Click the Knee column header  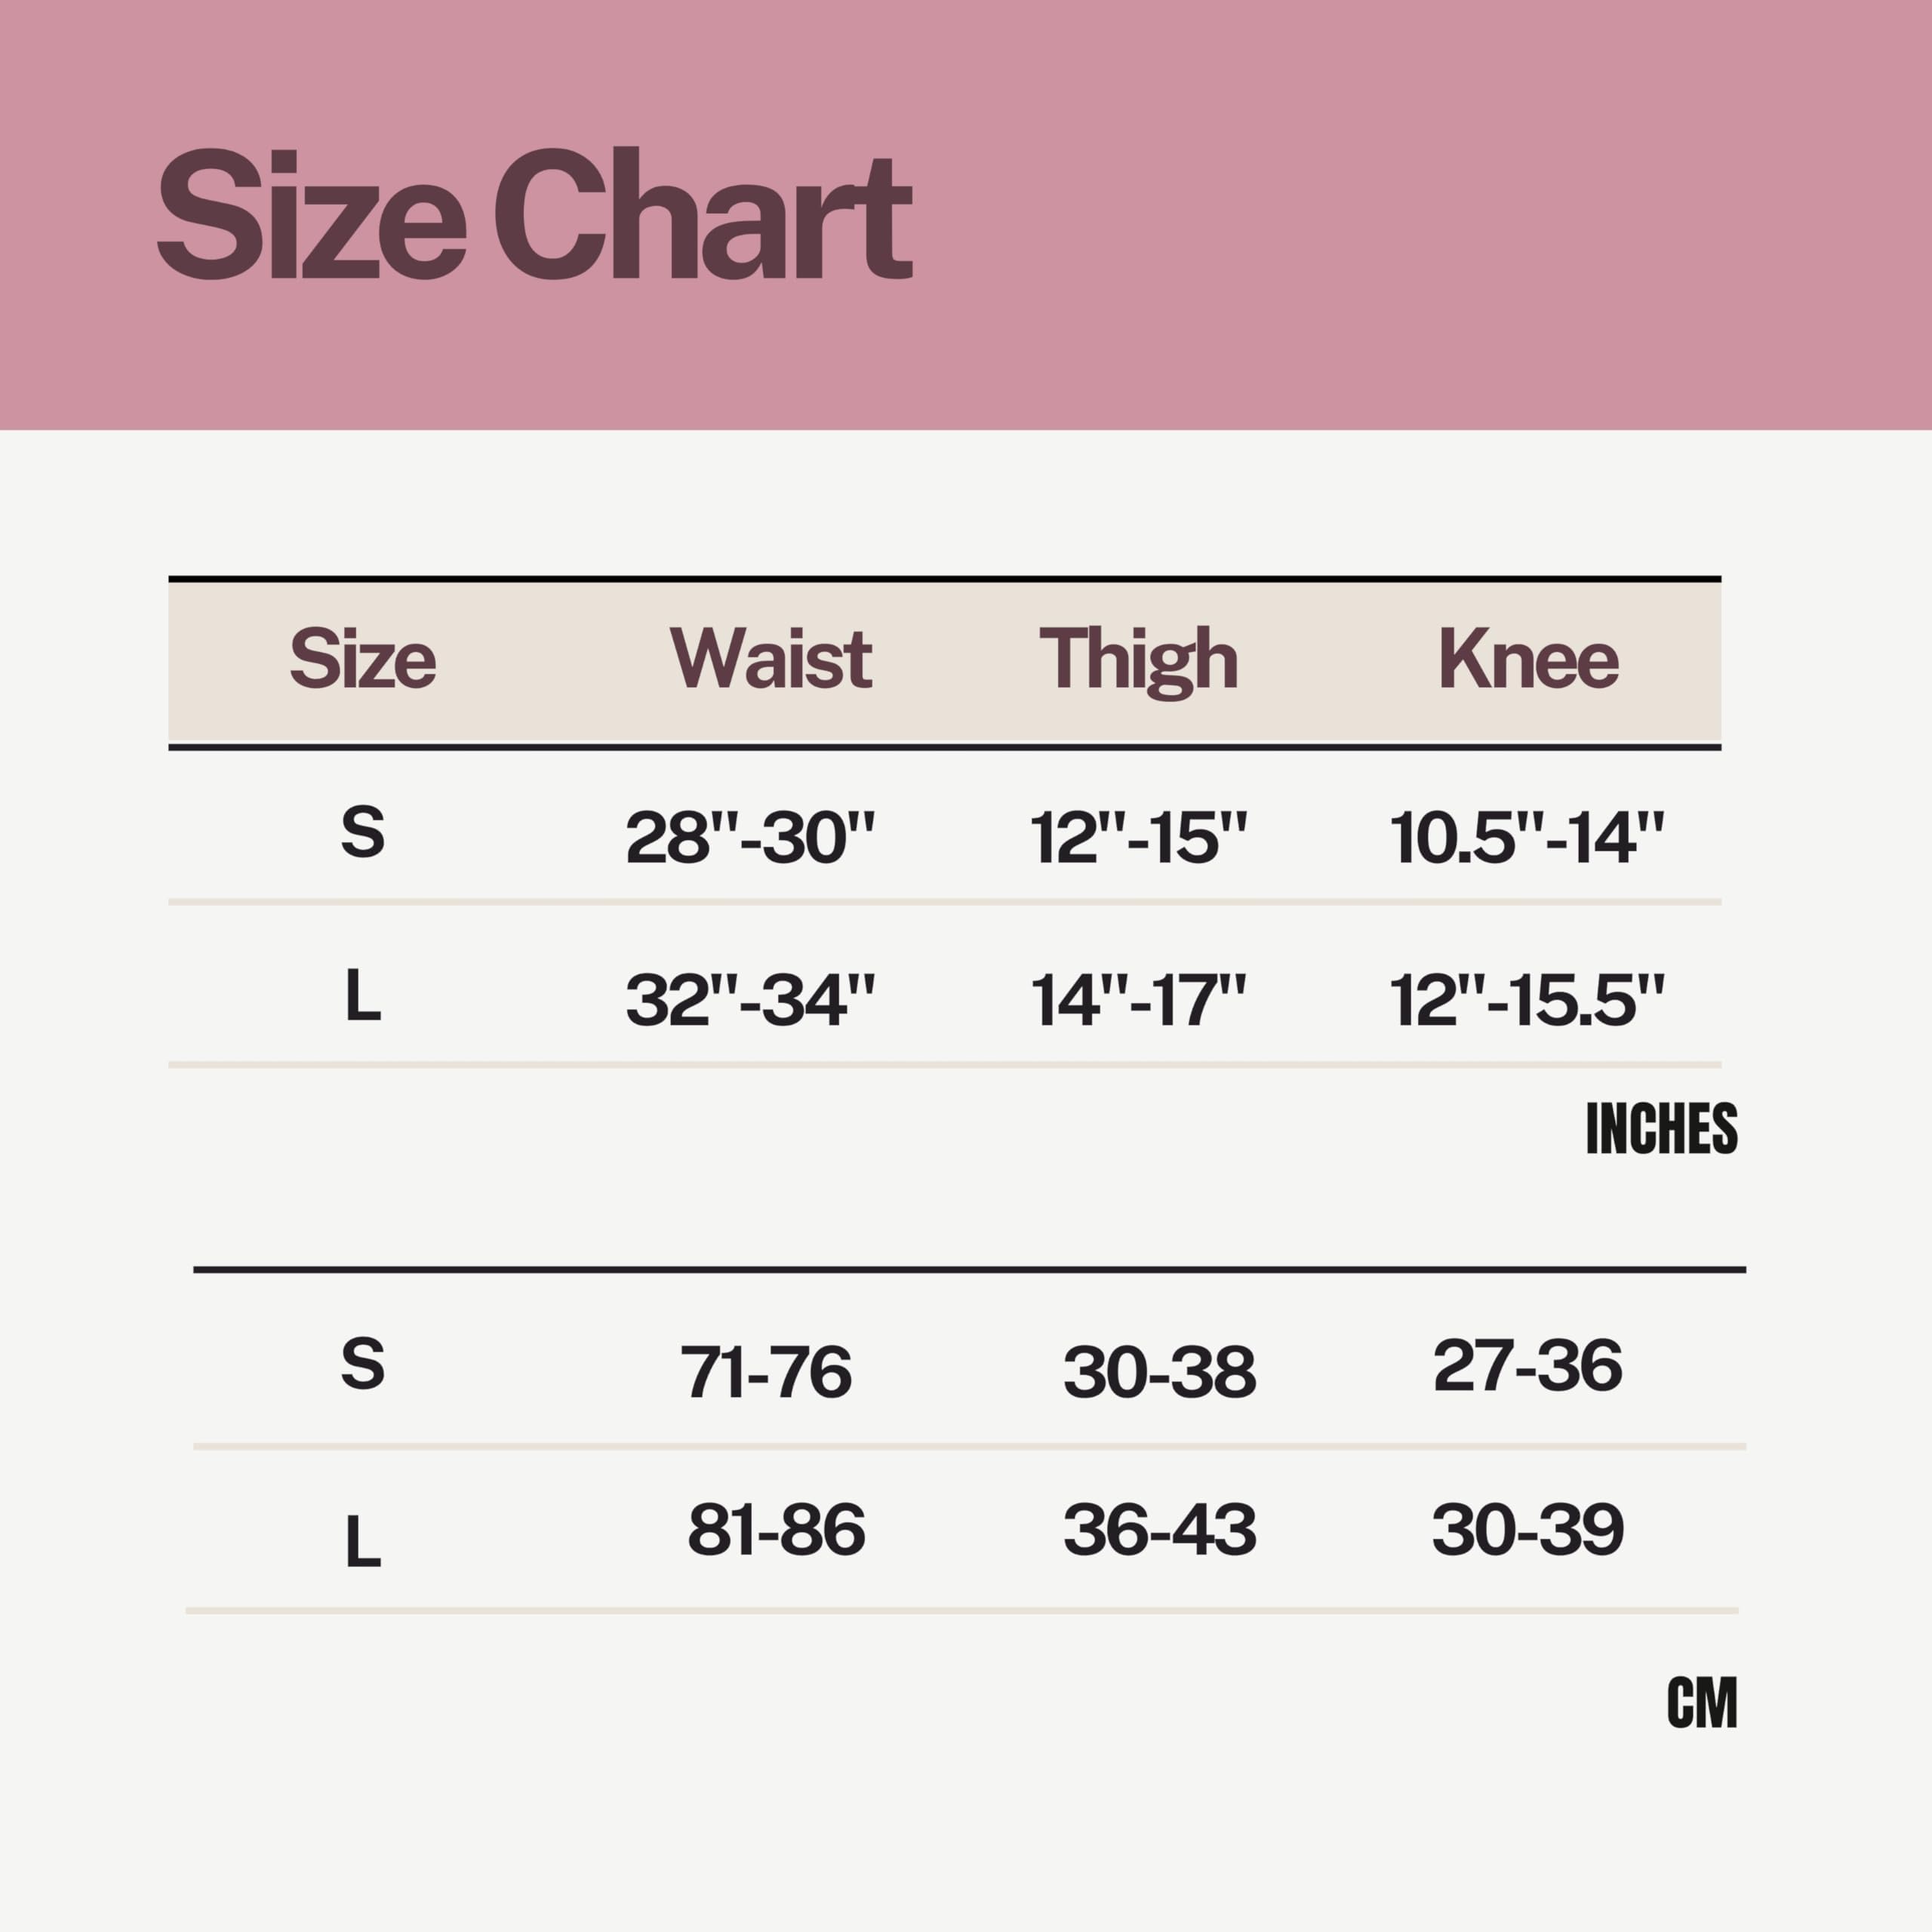pos(1528,659)
